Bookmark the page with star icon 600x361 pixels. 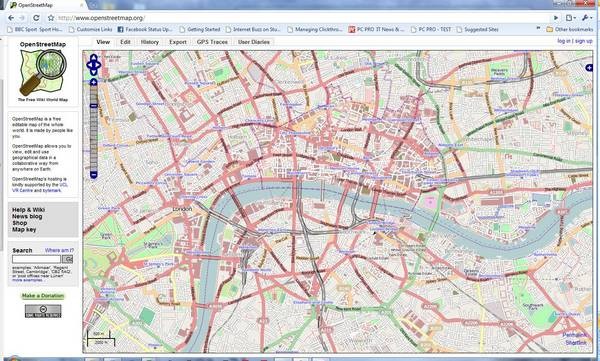point(51,18)
